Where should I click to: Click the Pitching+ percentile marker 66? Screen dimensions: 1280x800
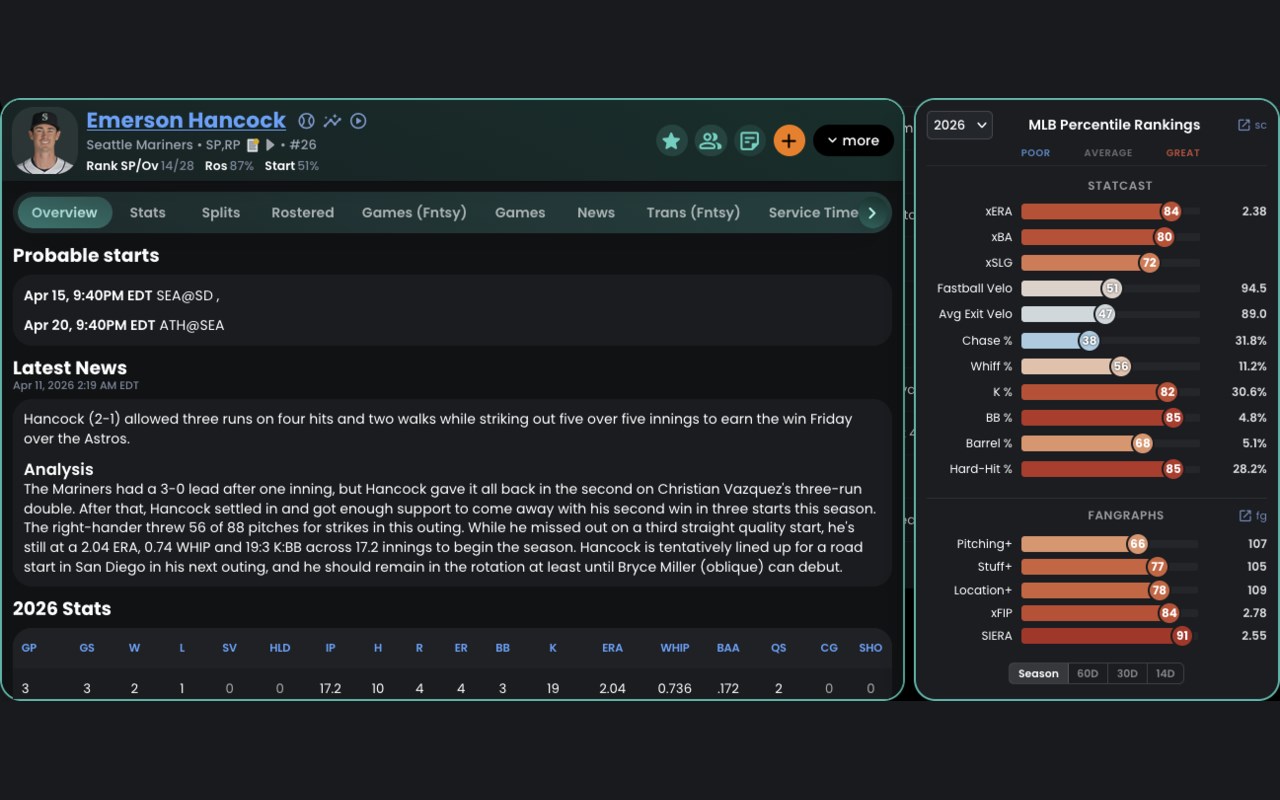tap(1137, 544)
